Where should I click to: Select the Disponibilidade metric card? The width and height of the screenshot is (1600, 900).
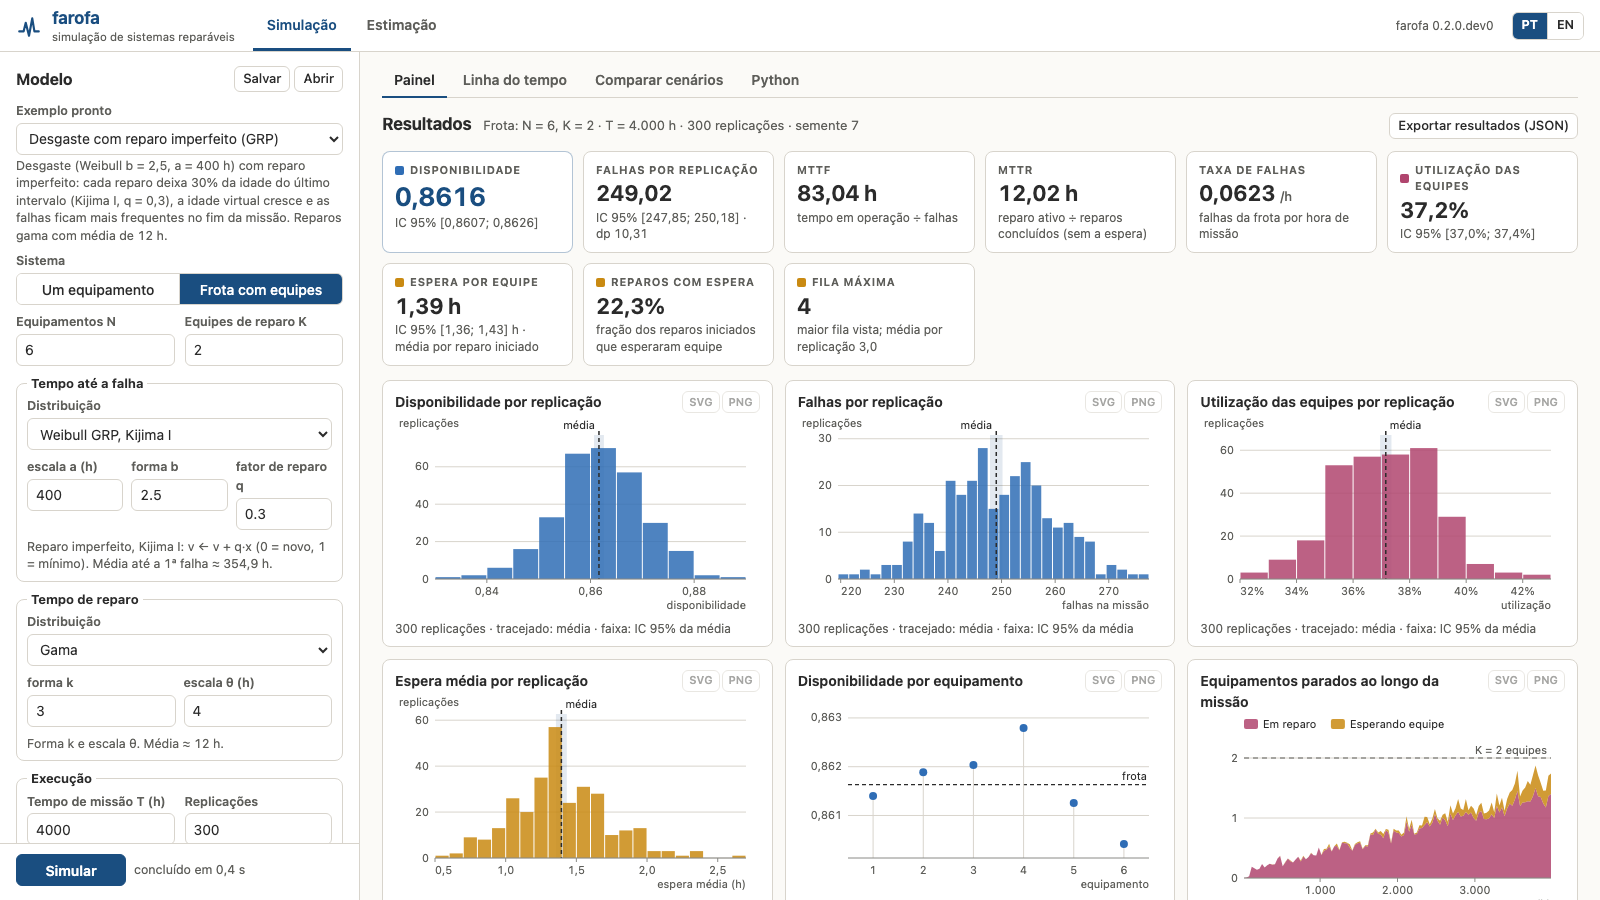coord(477,202)
